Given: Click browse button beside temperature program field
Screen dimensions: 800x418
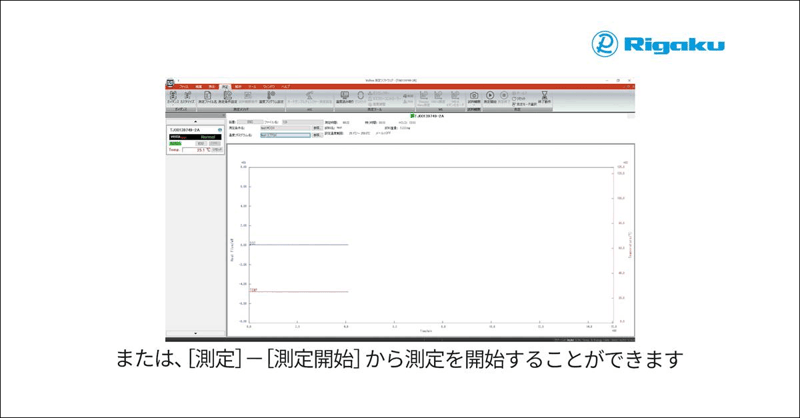Looking at the screenshot, I should pyautogui.click(x=316, y=135).
